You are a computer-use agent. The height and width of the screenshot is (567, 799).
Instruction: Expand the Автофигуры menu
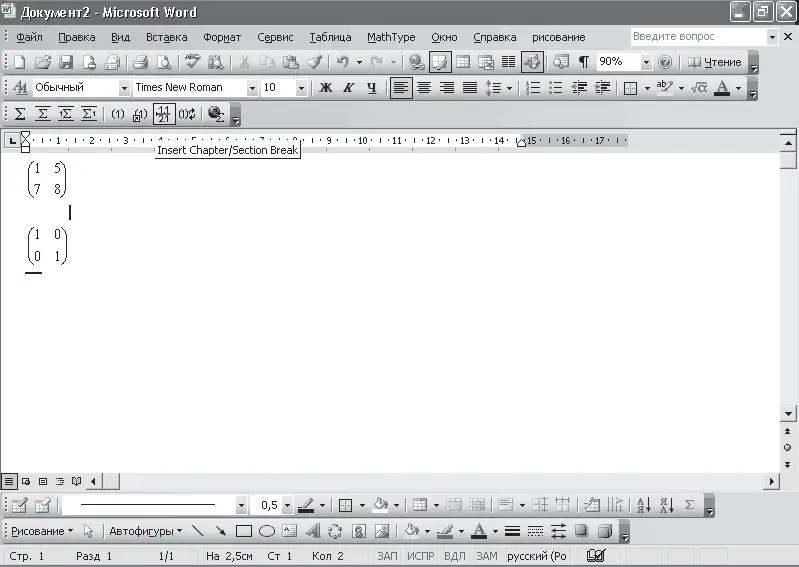[146, 531]
